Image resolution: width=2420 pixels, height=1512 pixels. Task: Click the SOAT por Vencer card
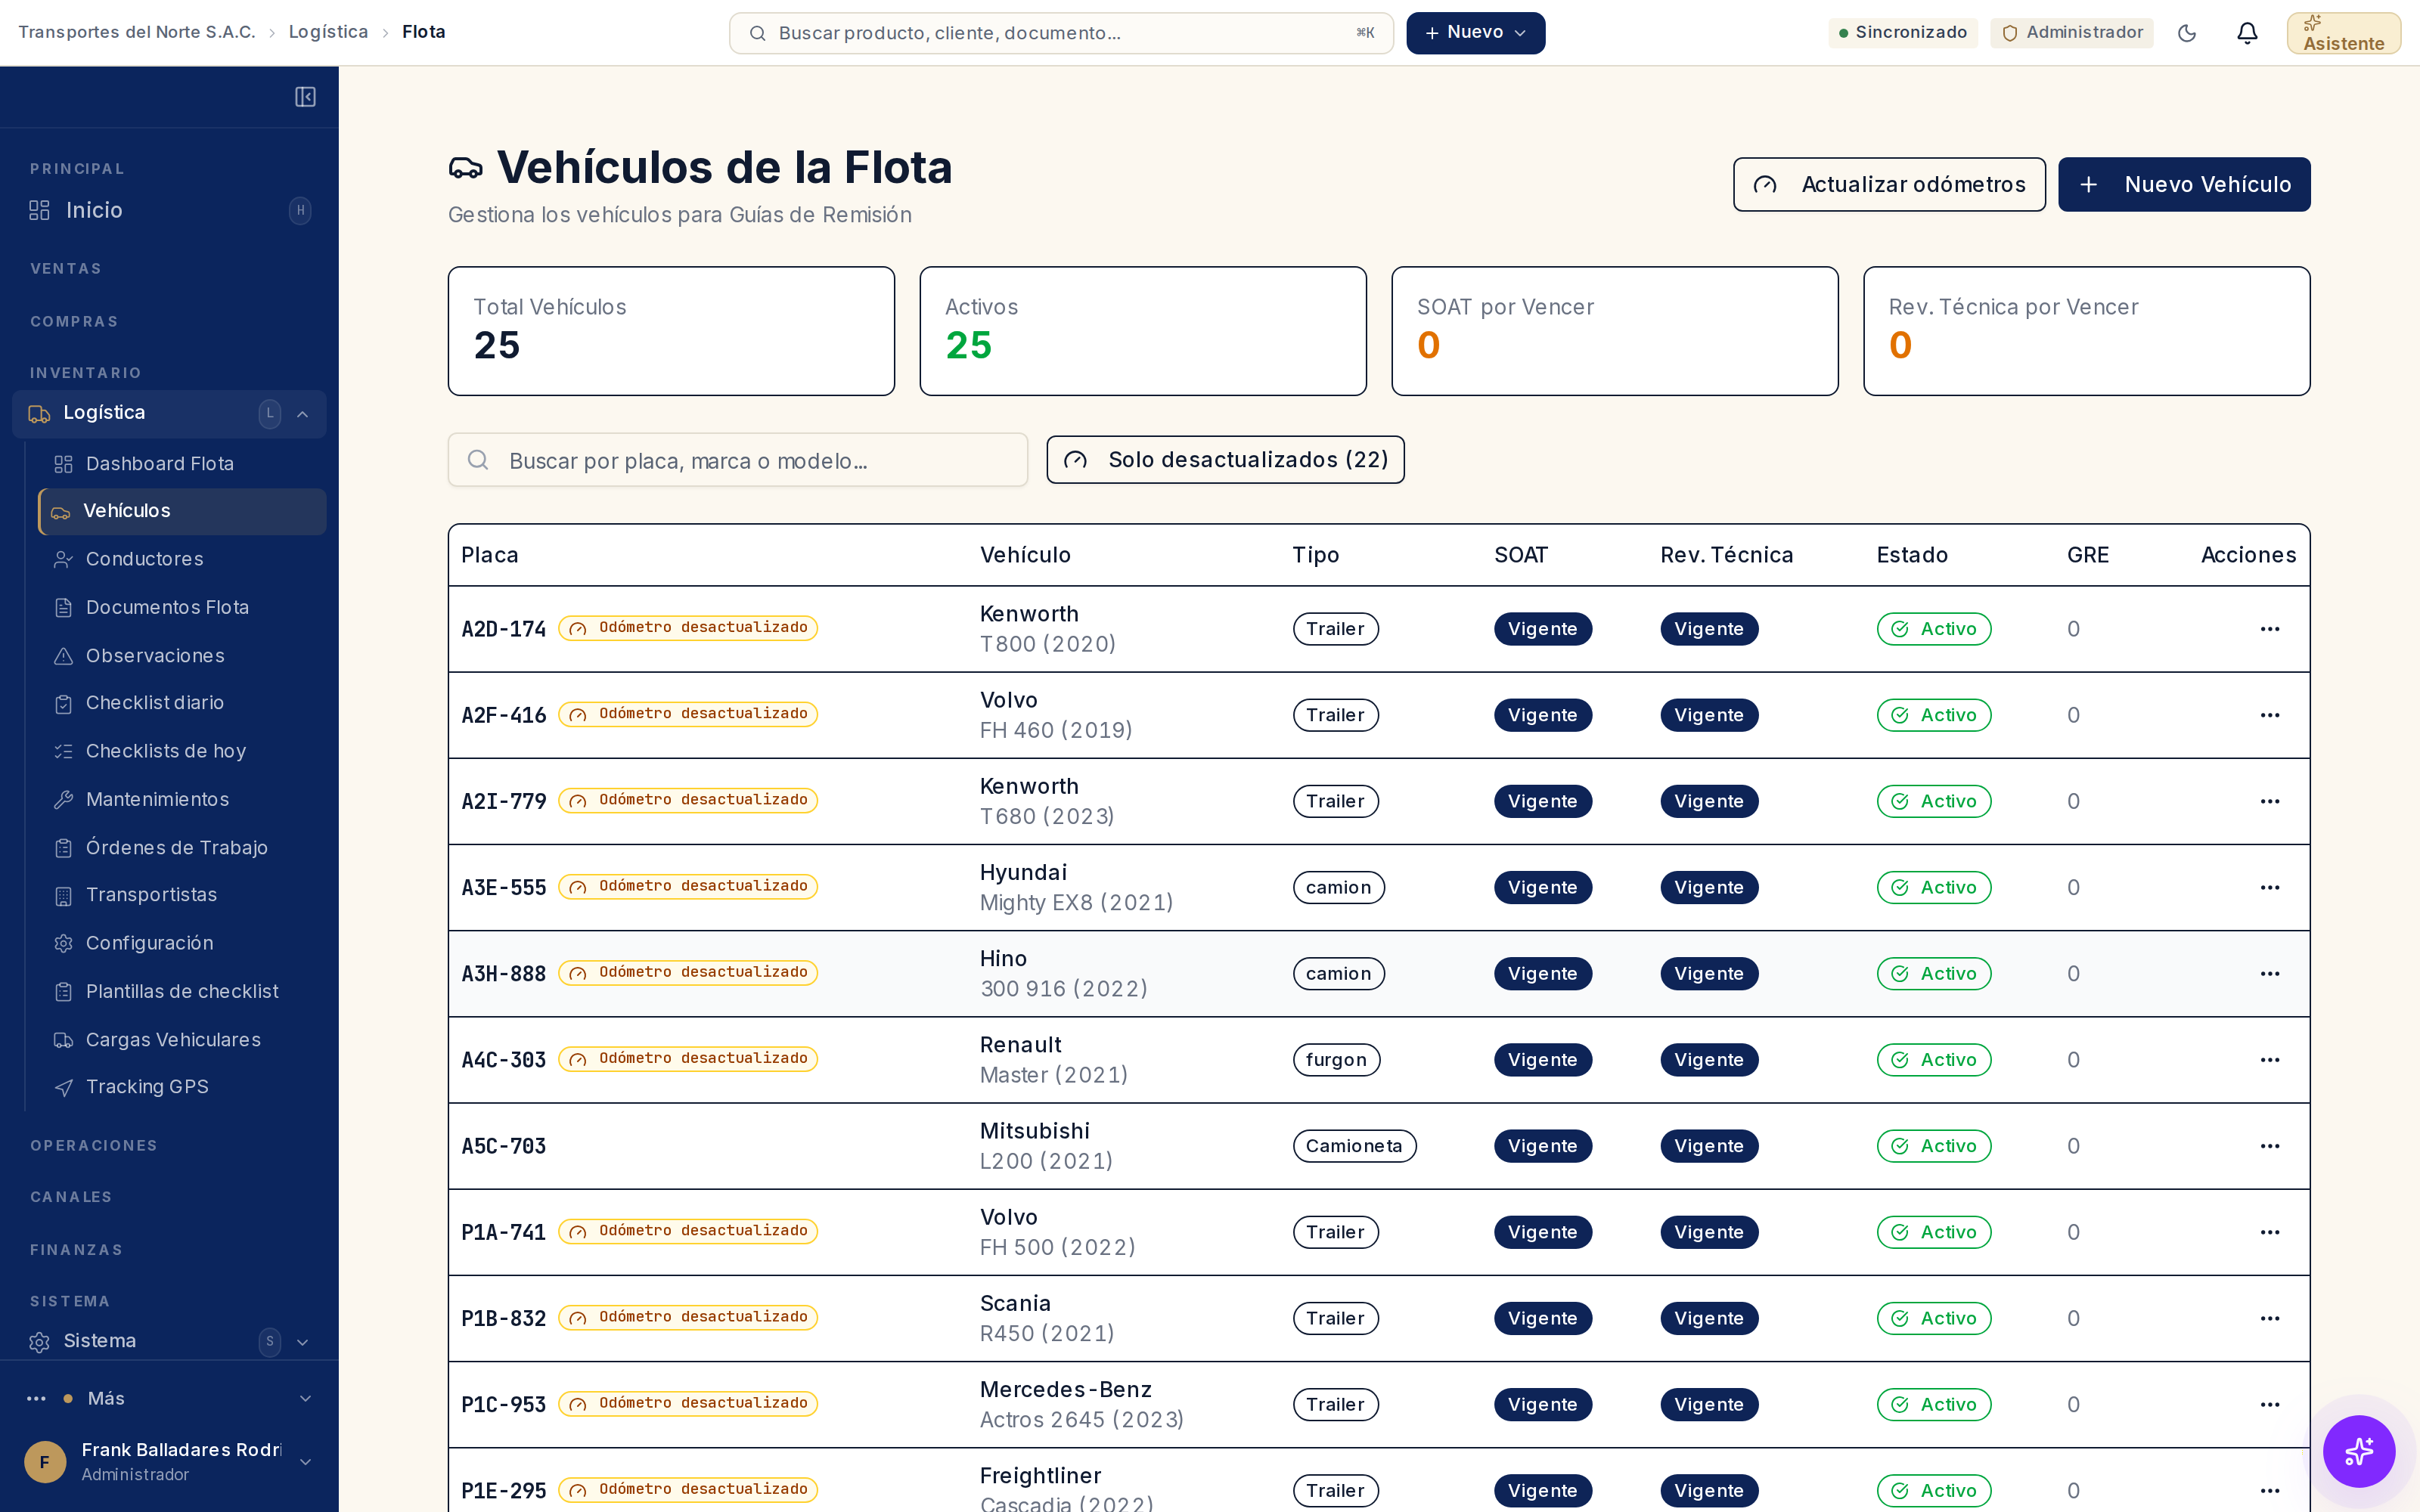(1615, 331)
